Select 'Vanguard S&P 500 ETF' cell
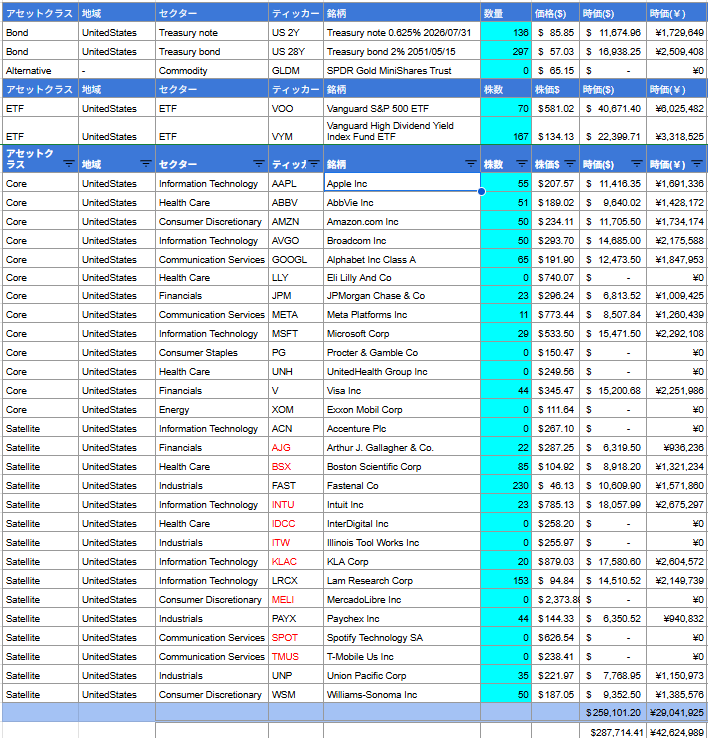The image size is (708, 738). tap(402, 108)
